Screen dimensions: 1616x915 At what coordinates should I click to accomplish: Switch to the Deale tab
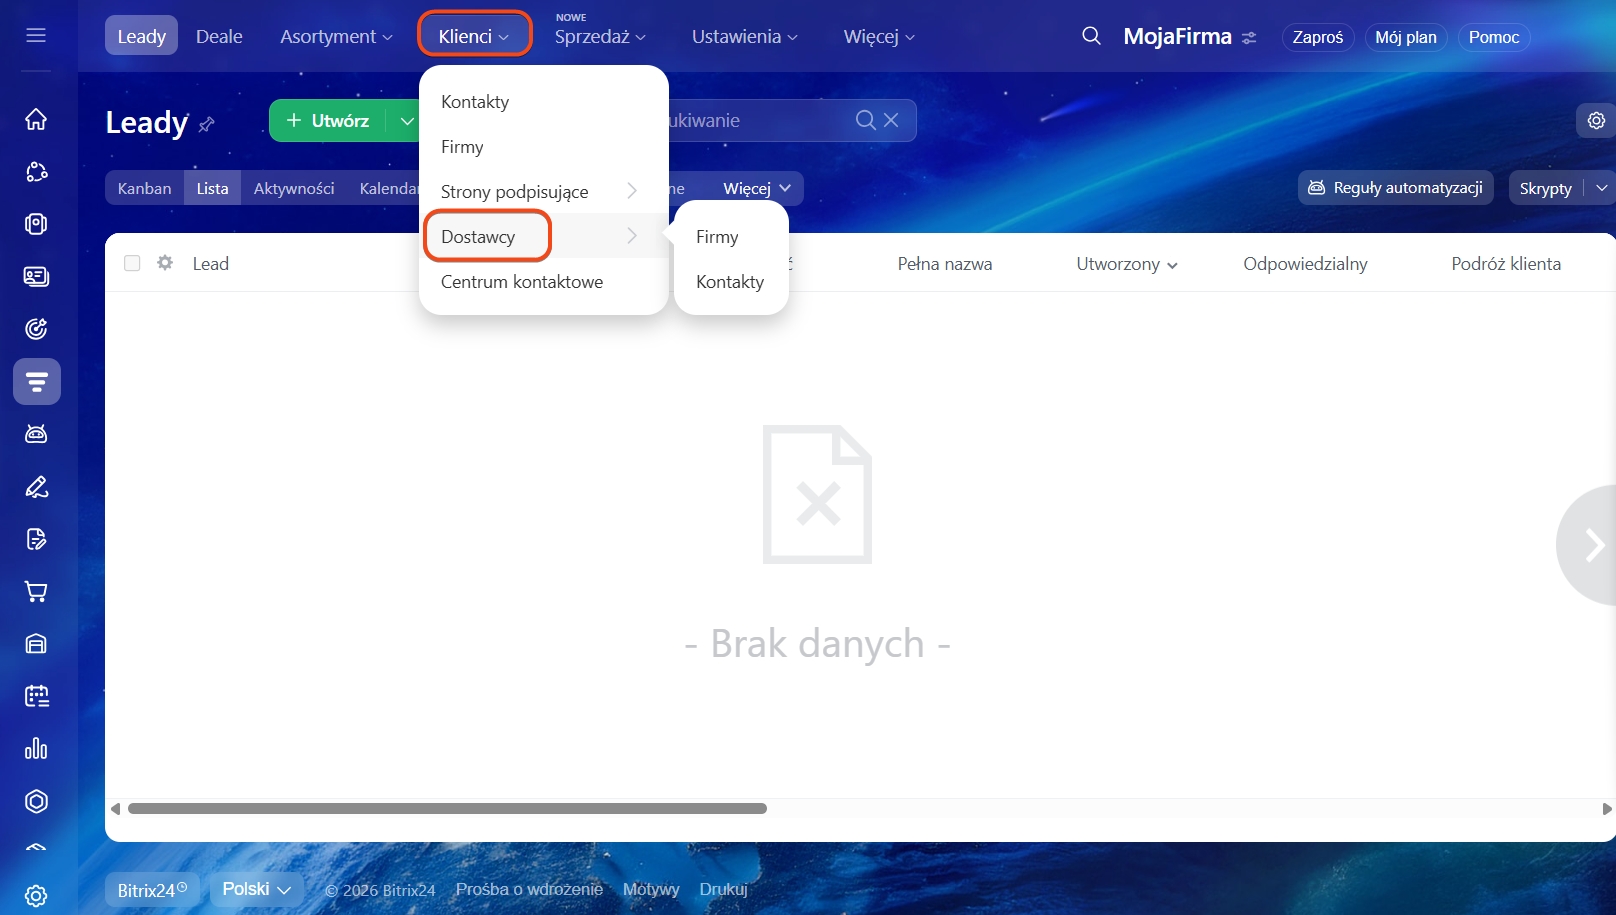point(219,37)
